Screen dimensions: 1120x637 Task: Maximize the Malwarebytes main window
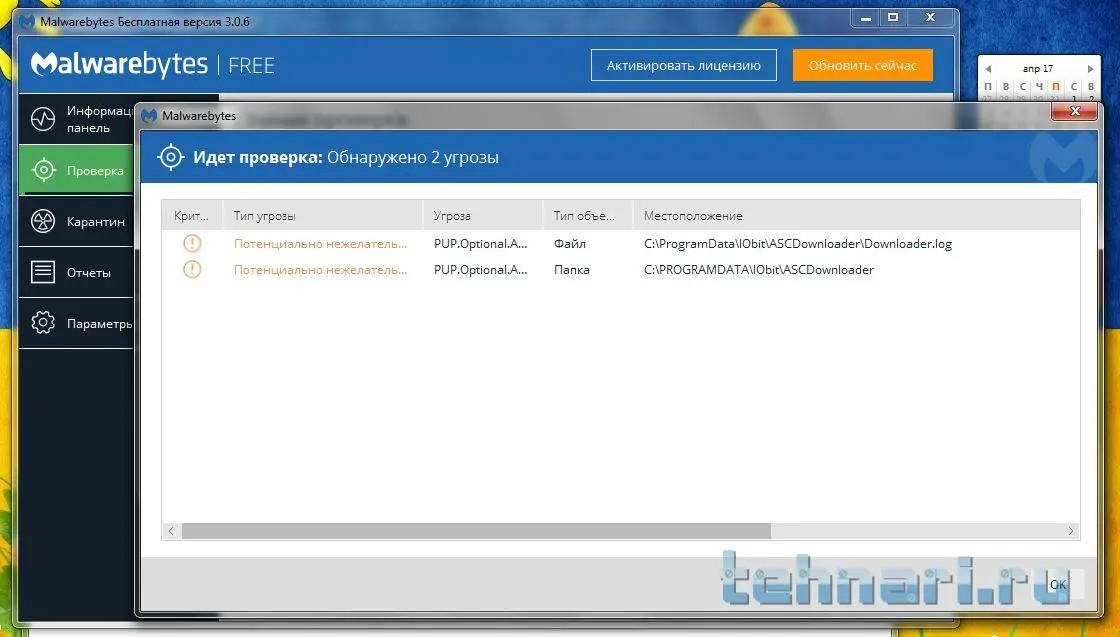pyautogui.click(x=893, y=18)
